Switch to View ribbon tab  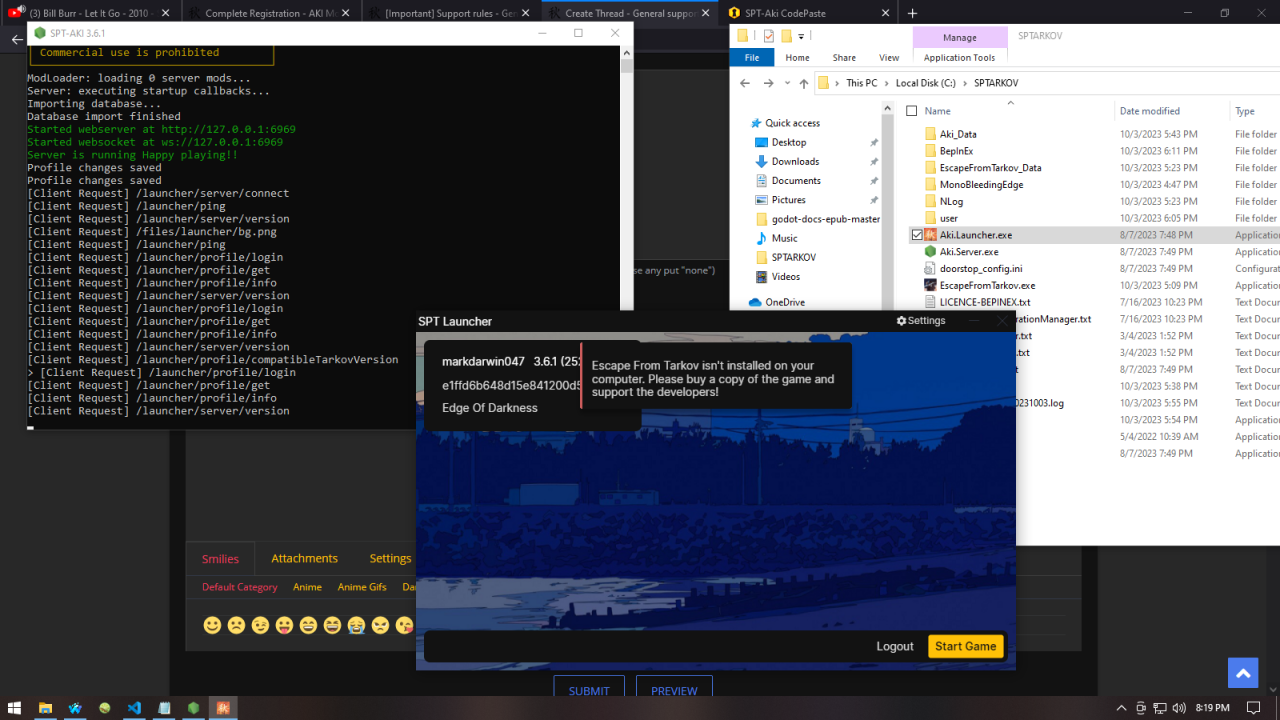click(x=889, y=58)
